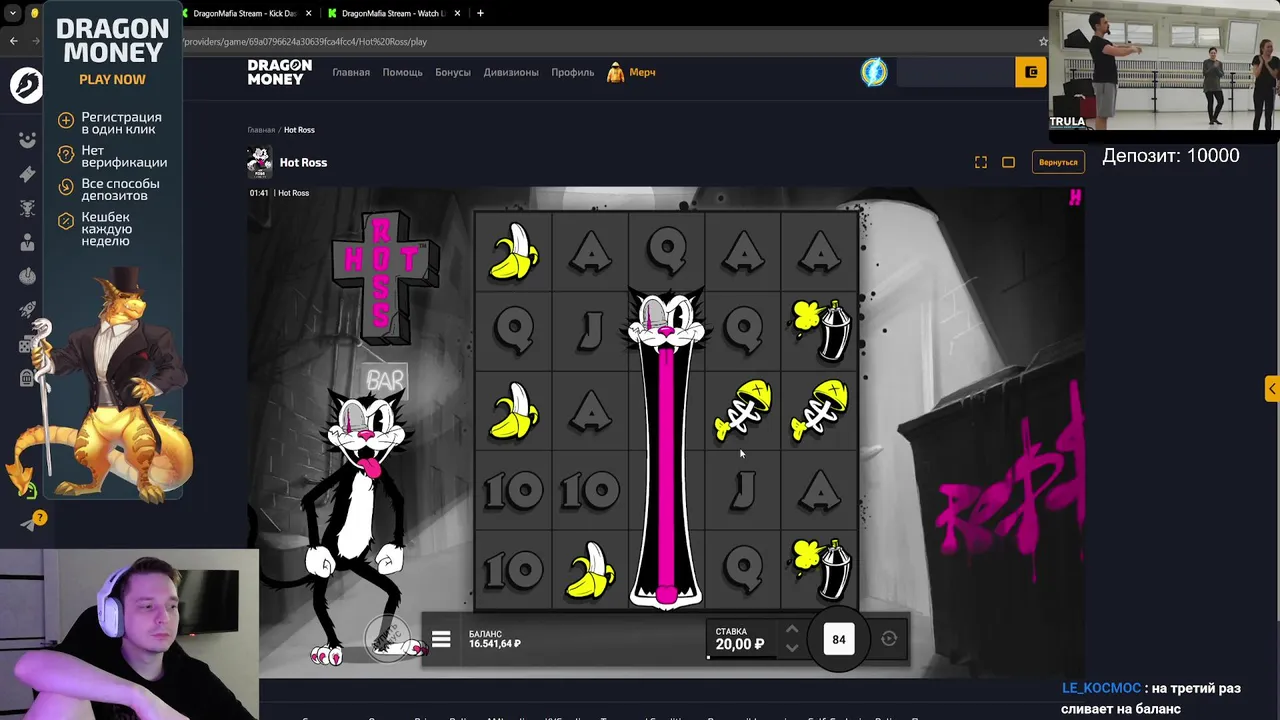
Task: Click the lightning coin avatar icon
Action: pos(874,72)
